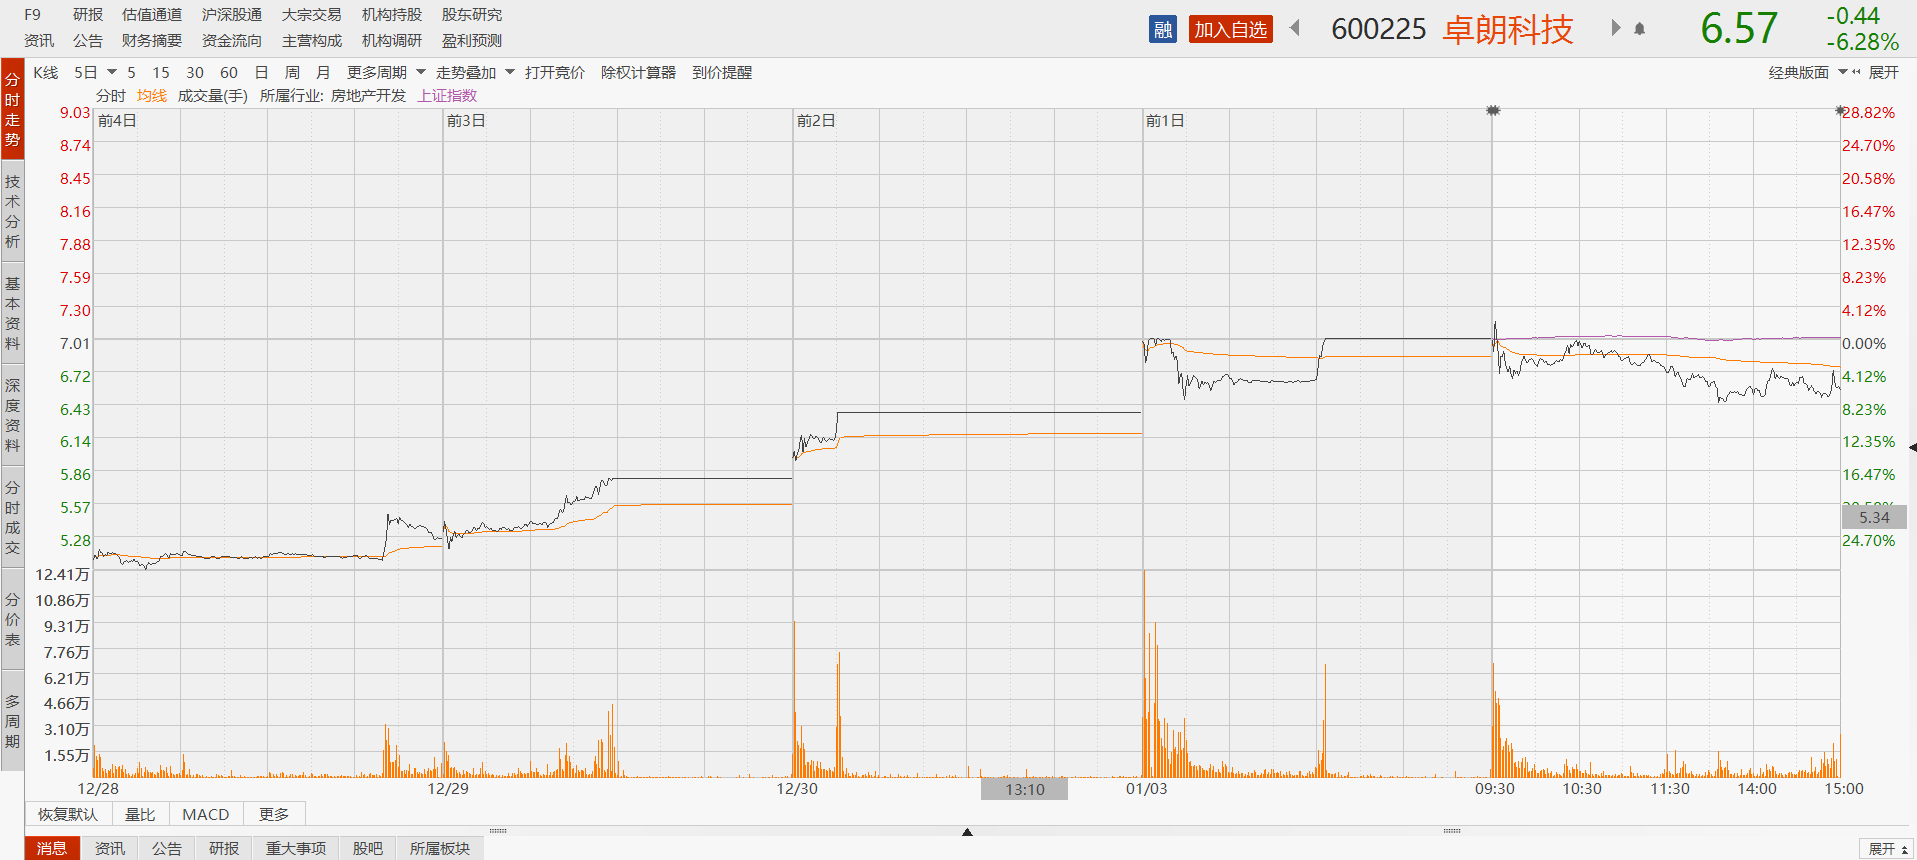Viewport: 1917px width, 860px height.
Task: Open the 多周期 sidebar panel
Action: pyautogui.click(x=12, y=721)
